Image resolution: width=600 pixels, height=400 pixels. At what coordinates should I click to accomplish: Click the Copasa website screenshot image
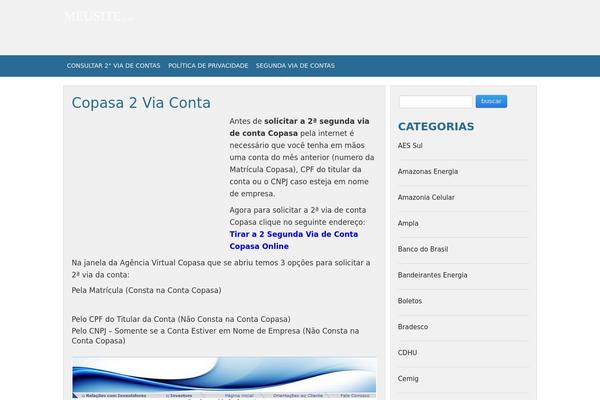[224, 379]
